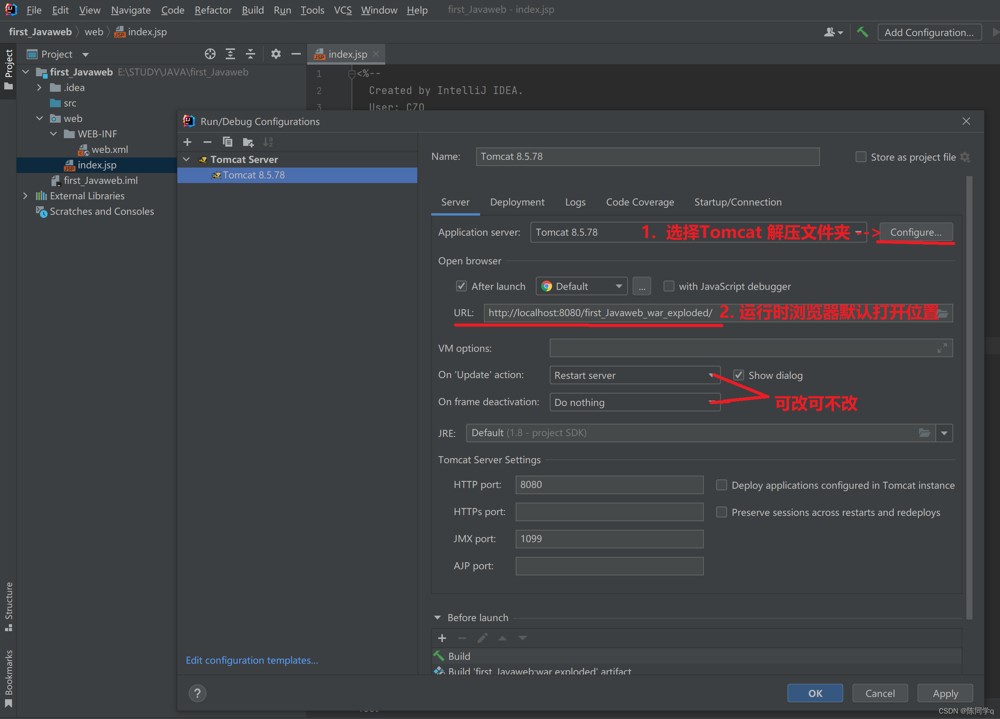
Task: Toggle After launch checkbox
Action: click(x=461, y=286)
